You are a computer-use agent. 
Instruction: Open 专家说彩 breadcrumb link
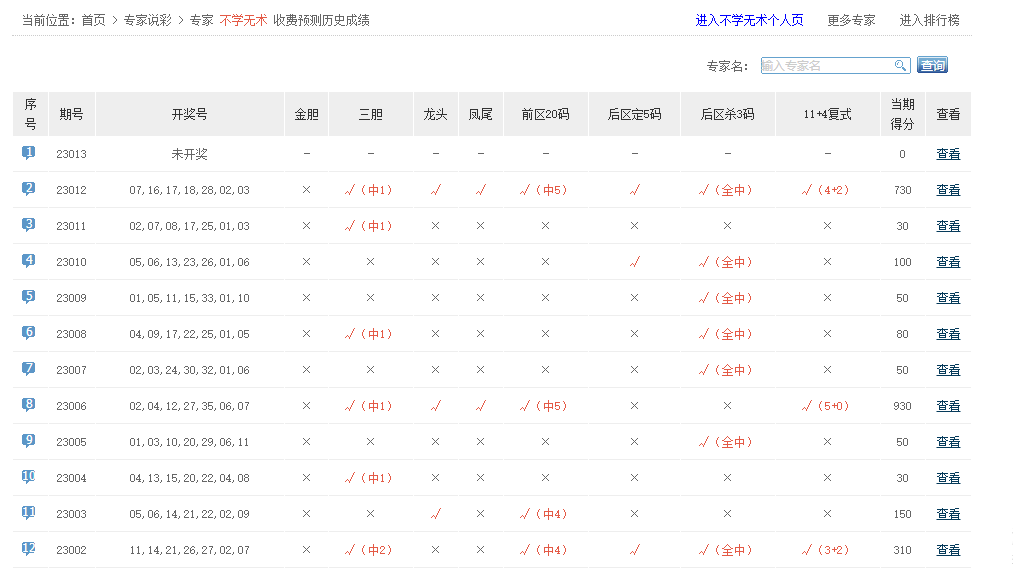tap(147, 20)
